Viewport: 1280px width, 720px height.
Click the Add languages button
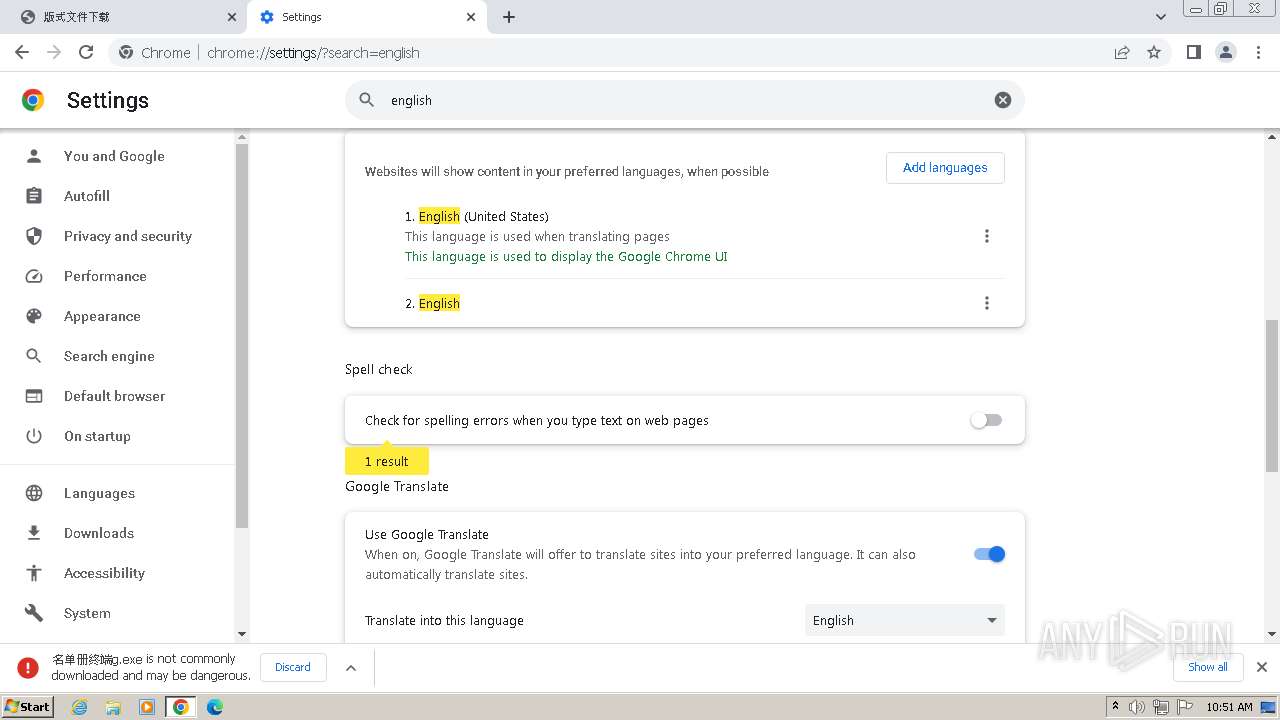point(944,168)
